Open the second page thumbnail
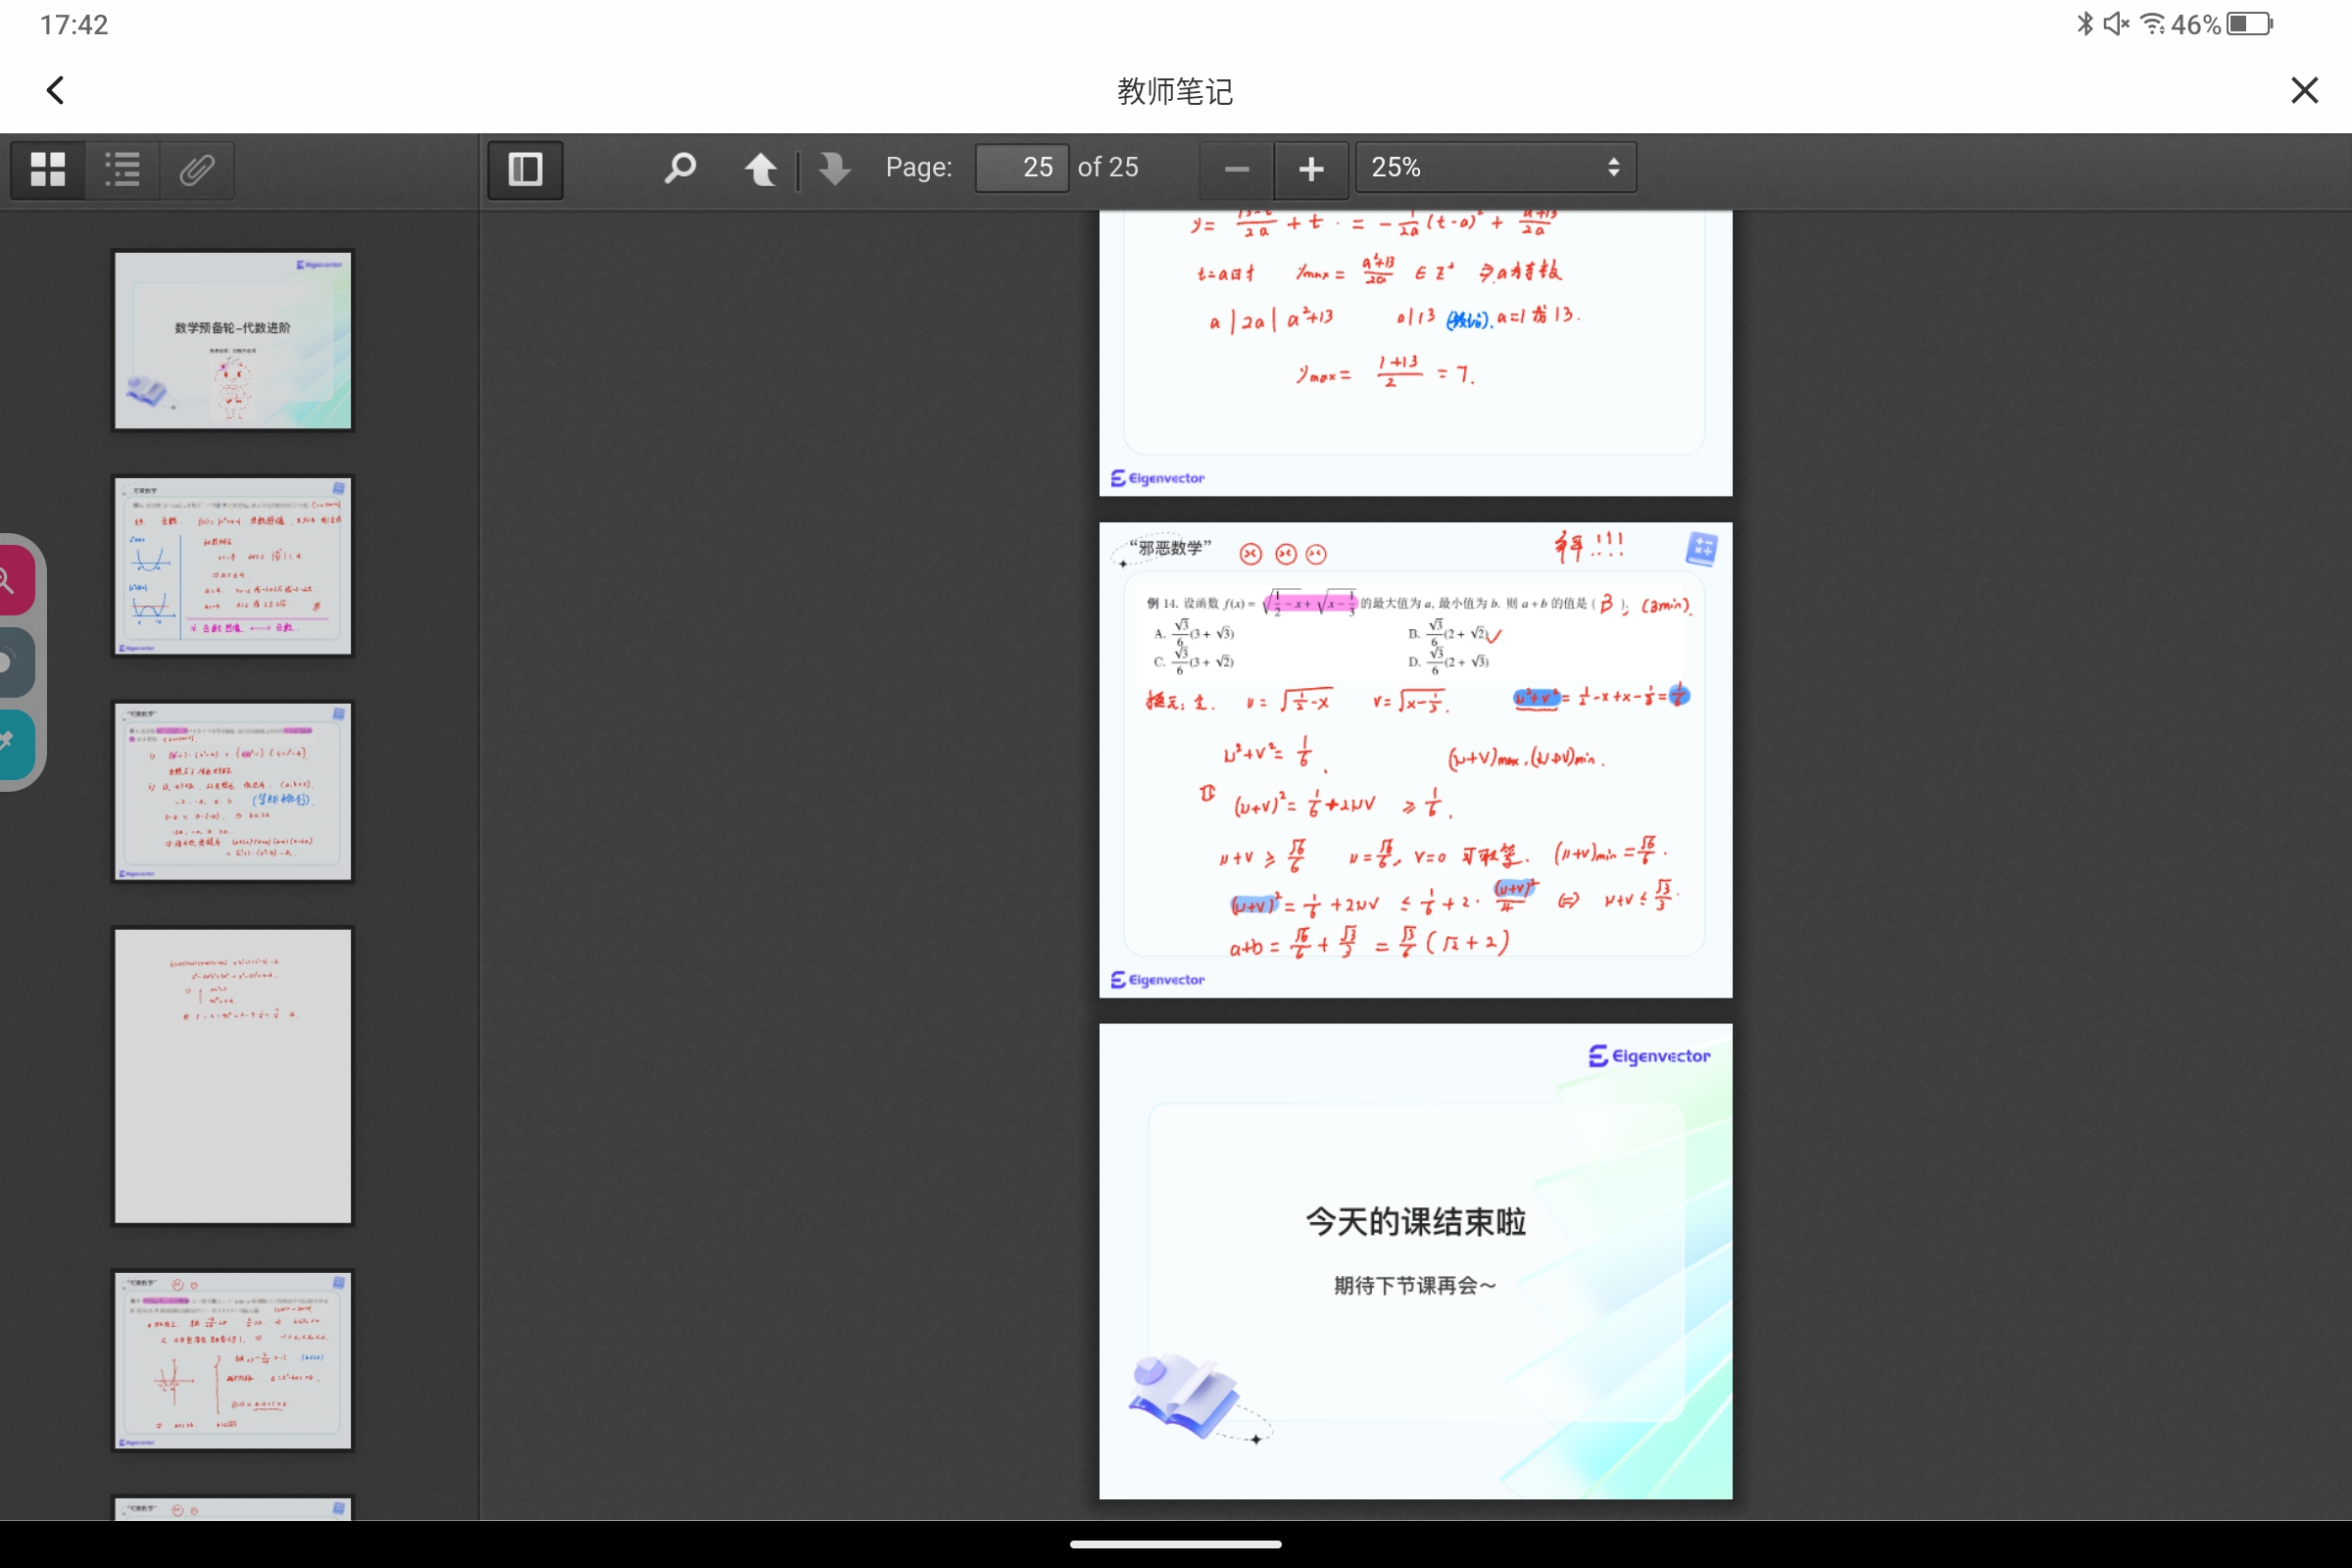 click(233, 566)
